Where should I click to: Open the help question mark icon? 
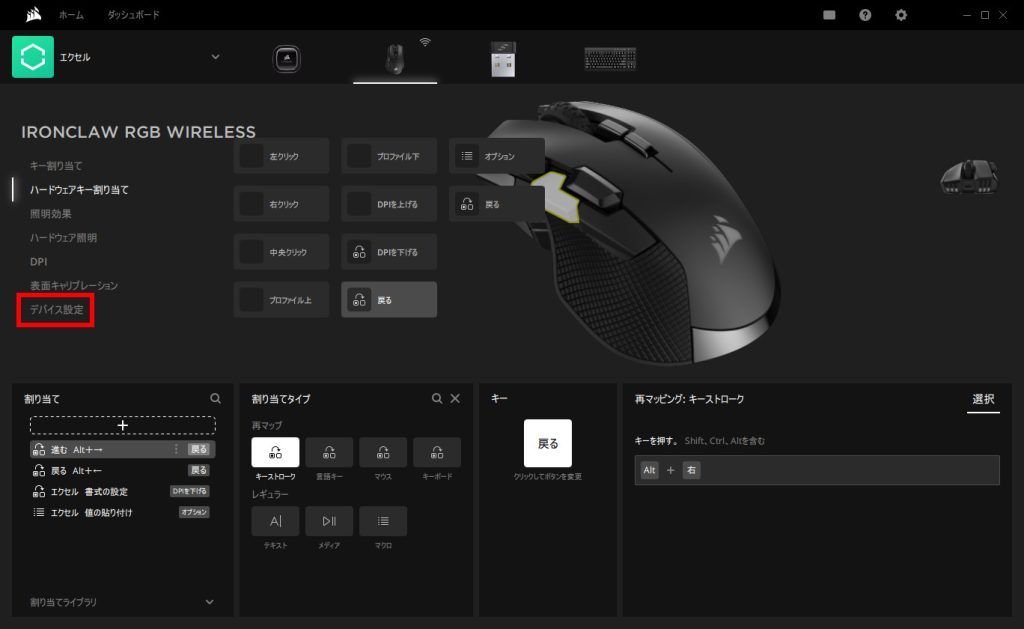click(x=865, y=15)
